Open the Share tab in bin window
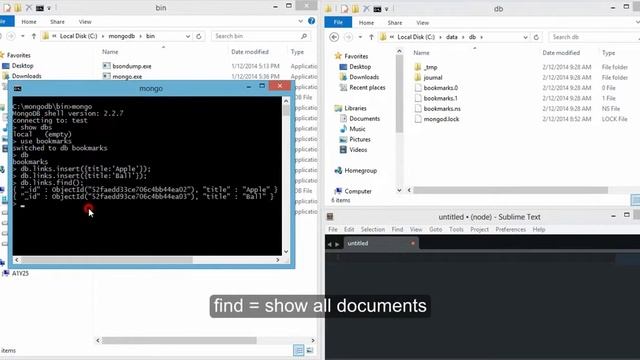Image resolution: width=640 pixels, height=360 pixels. [57, 22]
